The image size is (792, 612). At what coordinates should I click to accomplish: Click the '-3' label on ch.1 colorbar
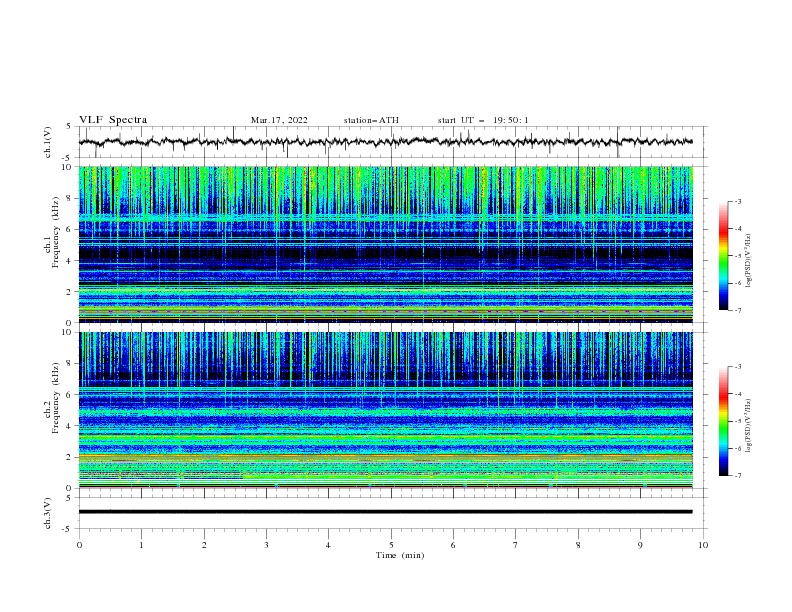pos(737,201)
